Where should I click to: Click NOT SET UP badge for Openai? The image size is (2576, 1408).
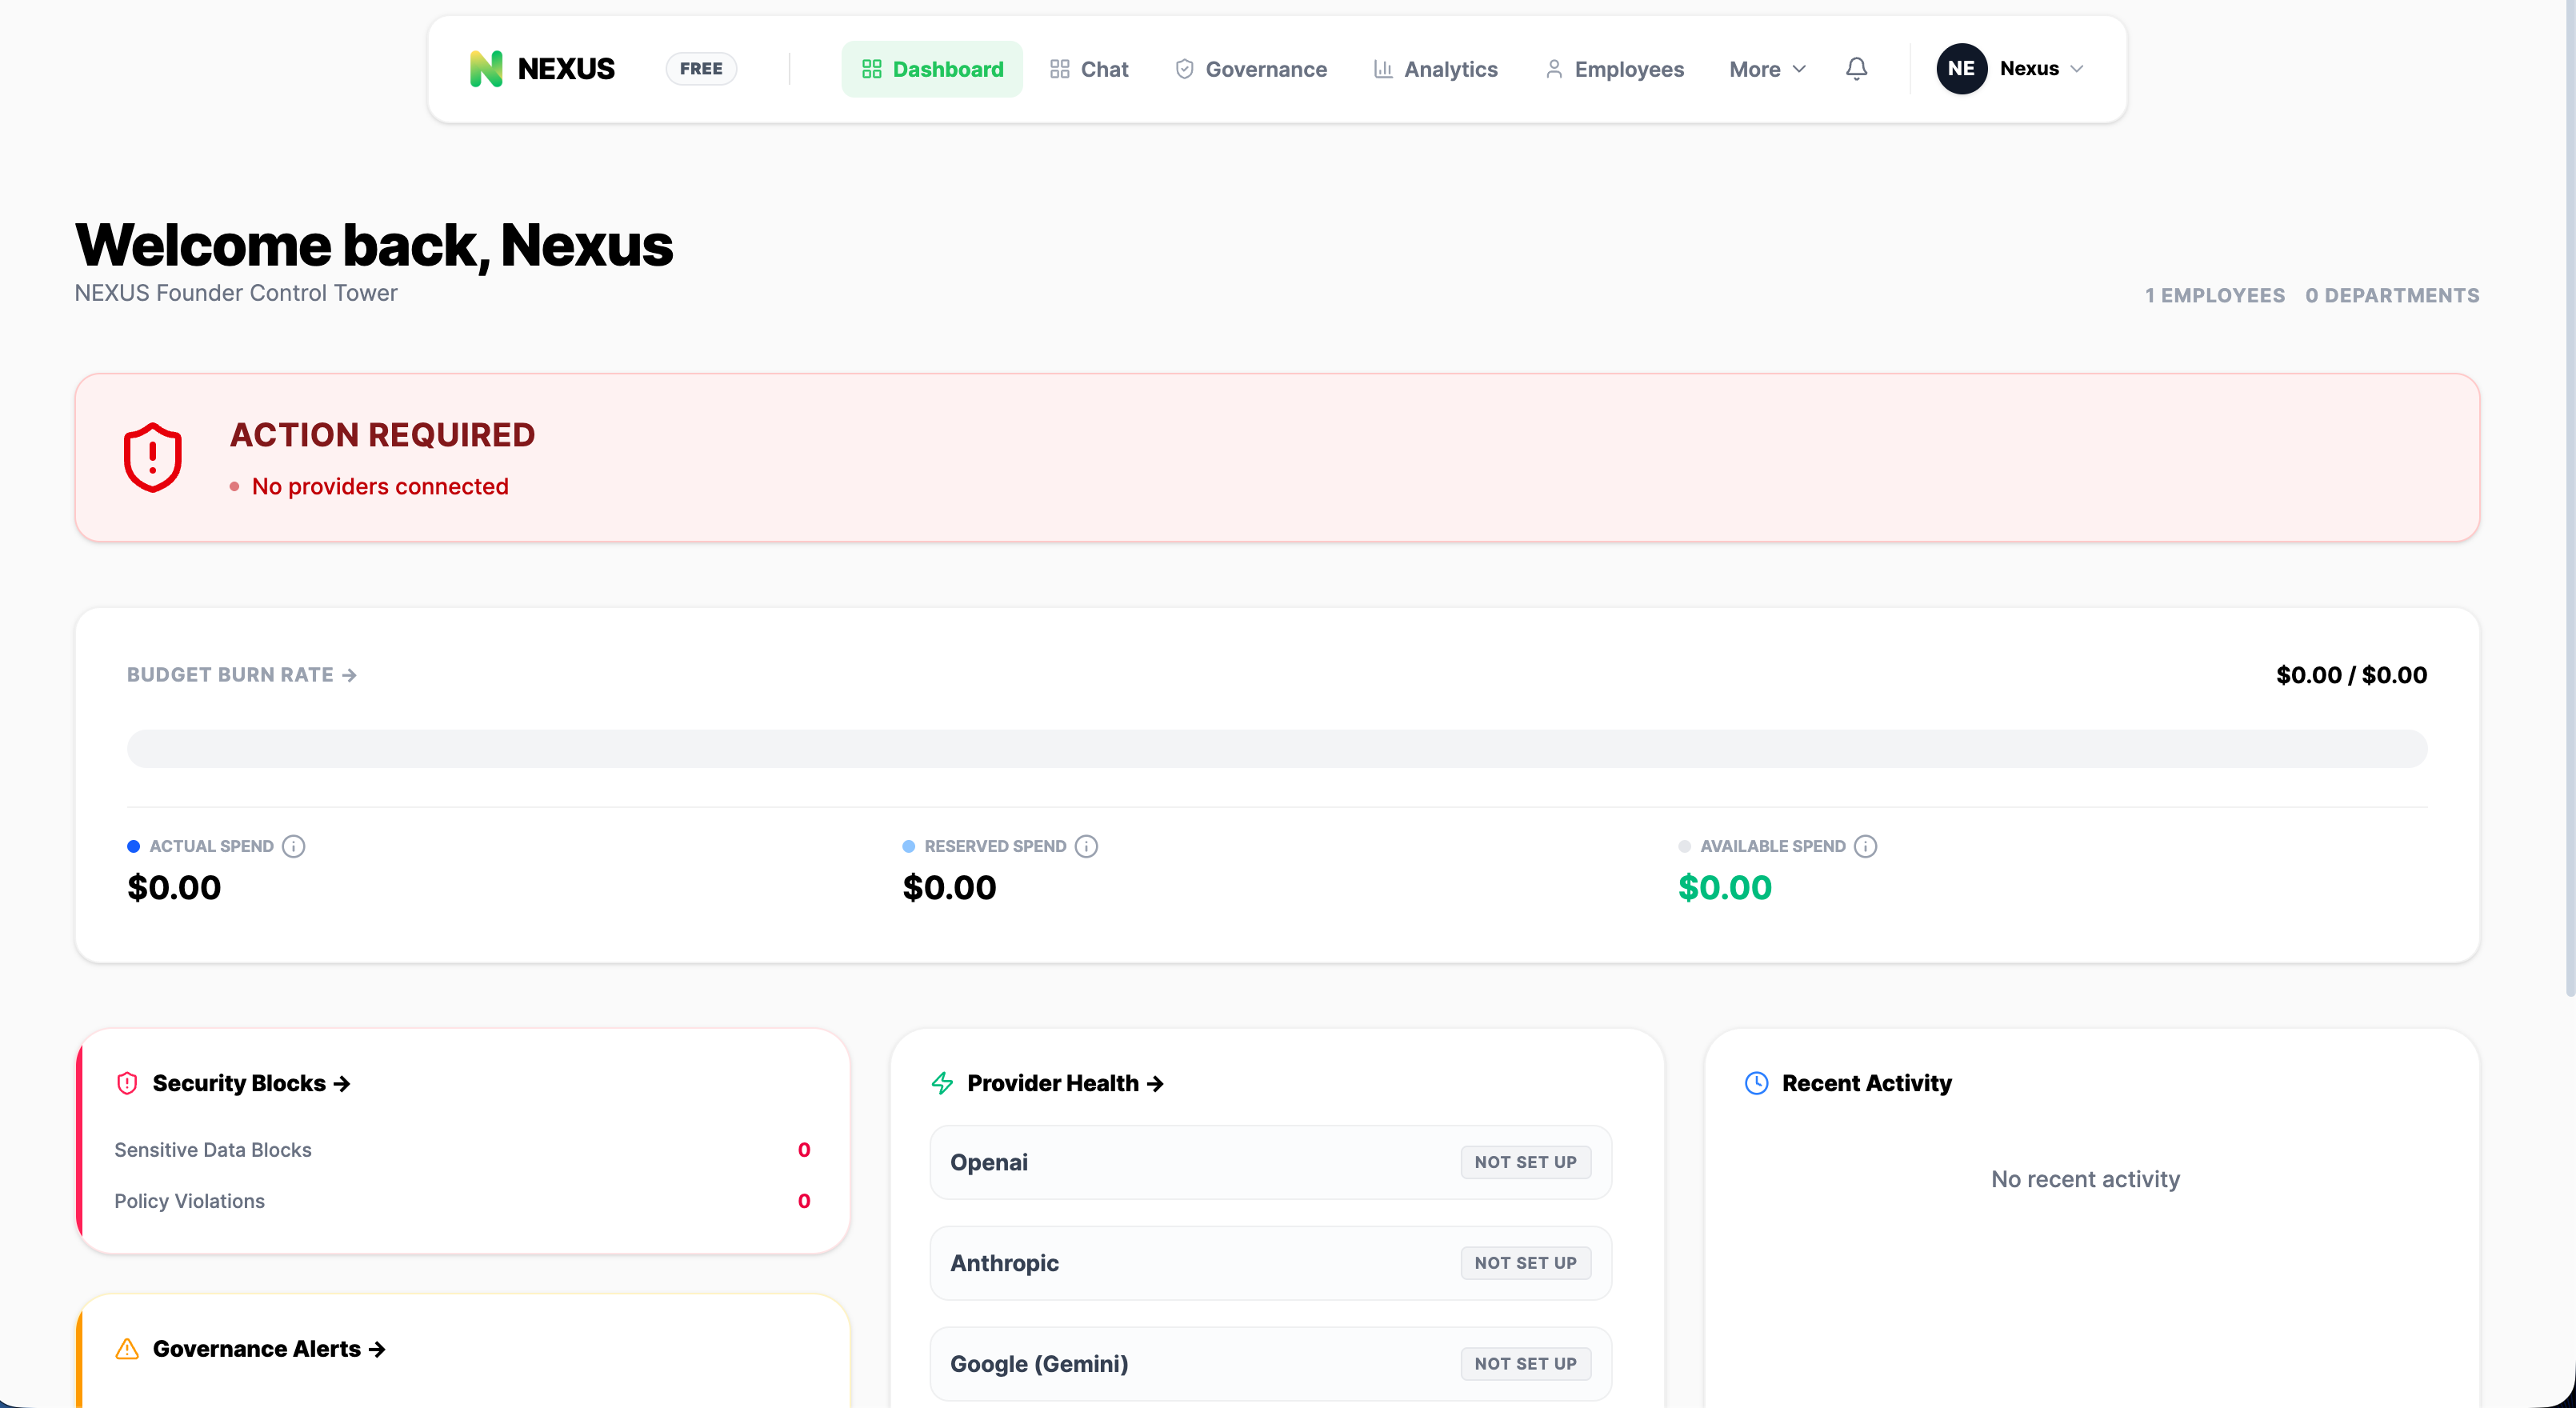click(x=1525, y=1162)
